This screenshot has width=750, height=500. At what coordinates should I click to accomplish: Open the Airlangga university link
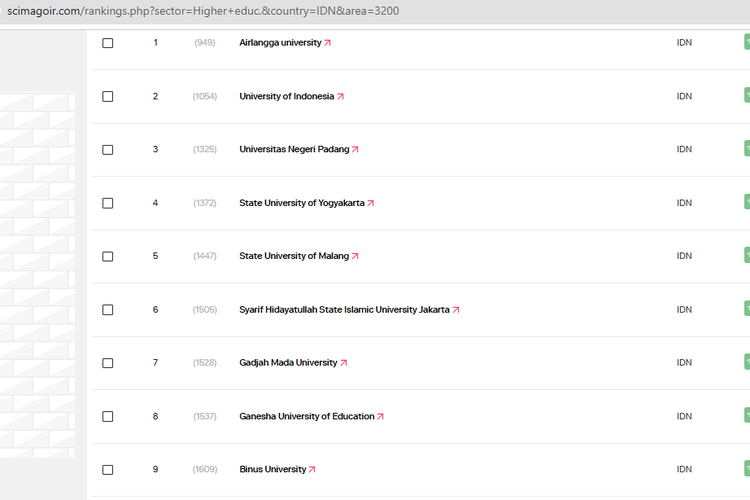pyautogui.click(x=280, y=43)
